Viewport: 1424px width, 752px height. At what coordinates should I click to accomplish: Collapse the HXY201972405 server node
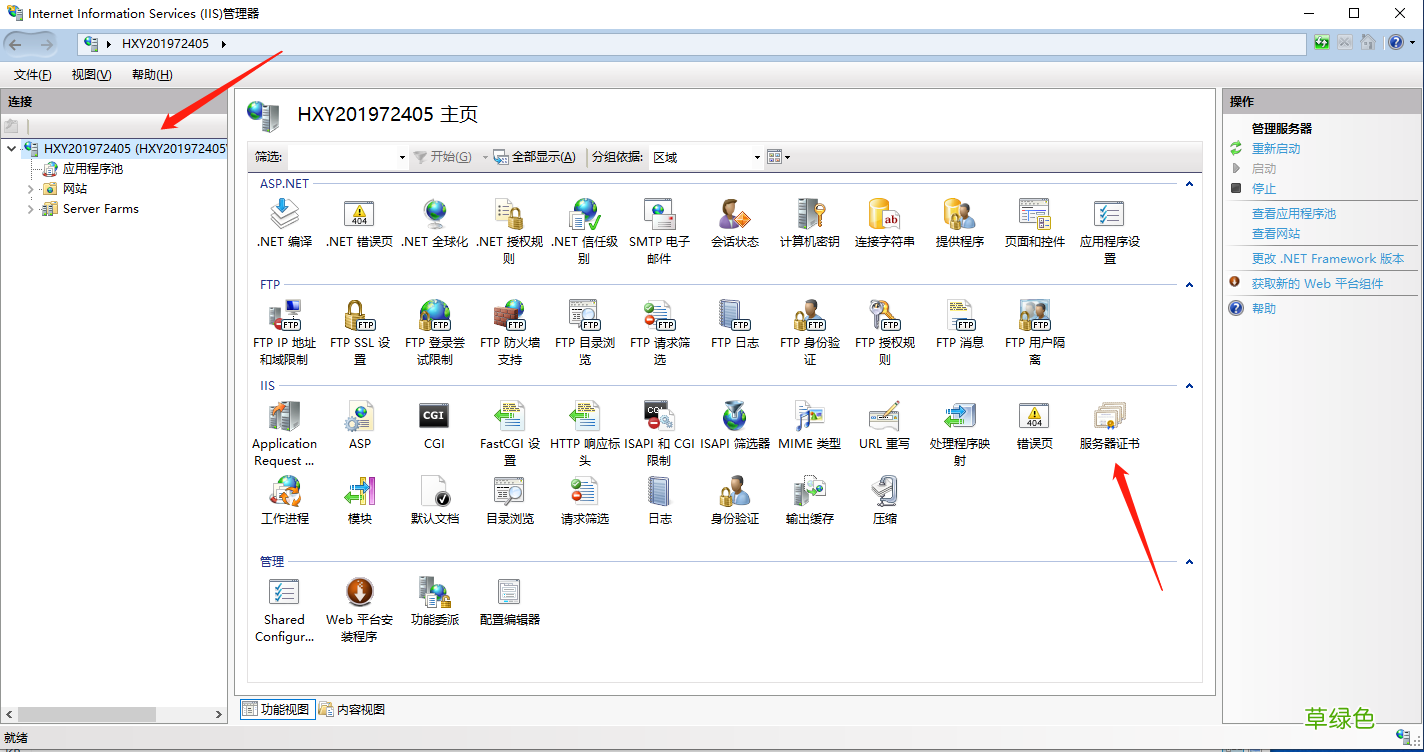tap(9, 148)
